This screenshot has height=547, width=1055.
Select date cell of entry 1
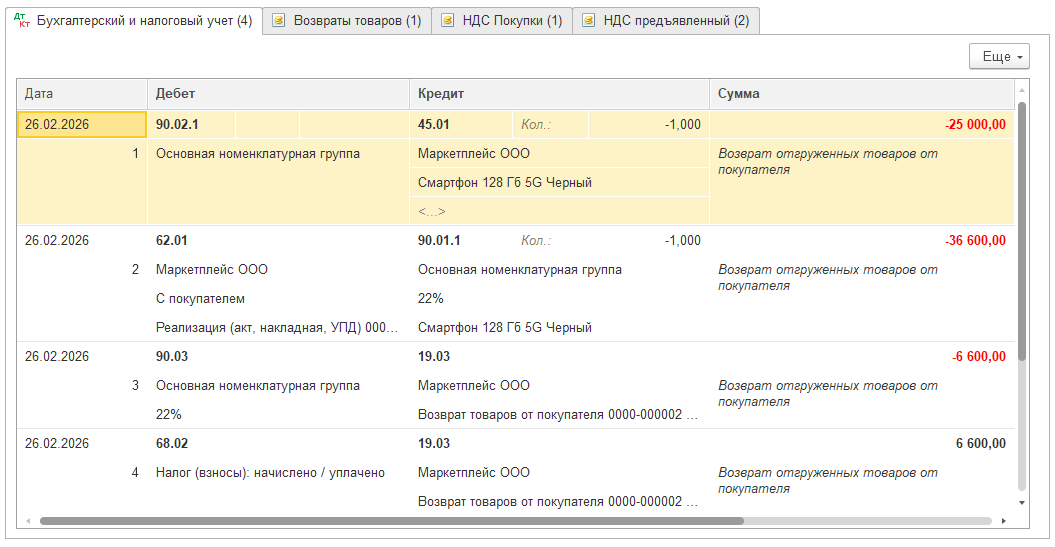(82, 124)
